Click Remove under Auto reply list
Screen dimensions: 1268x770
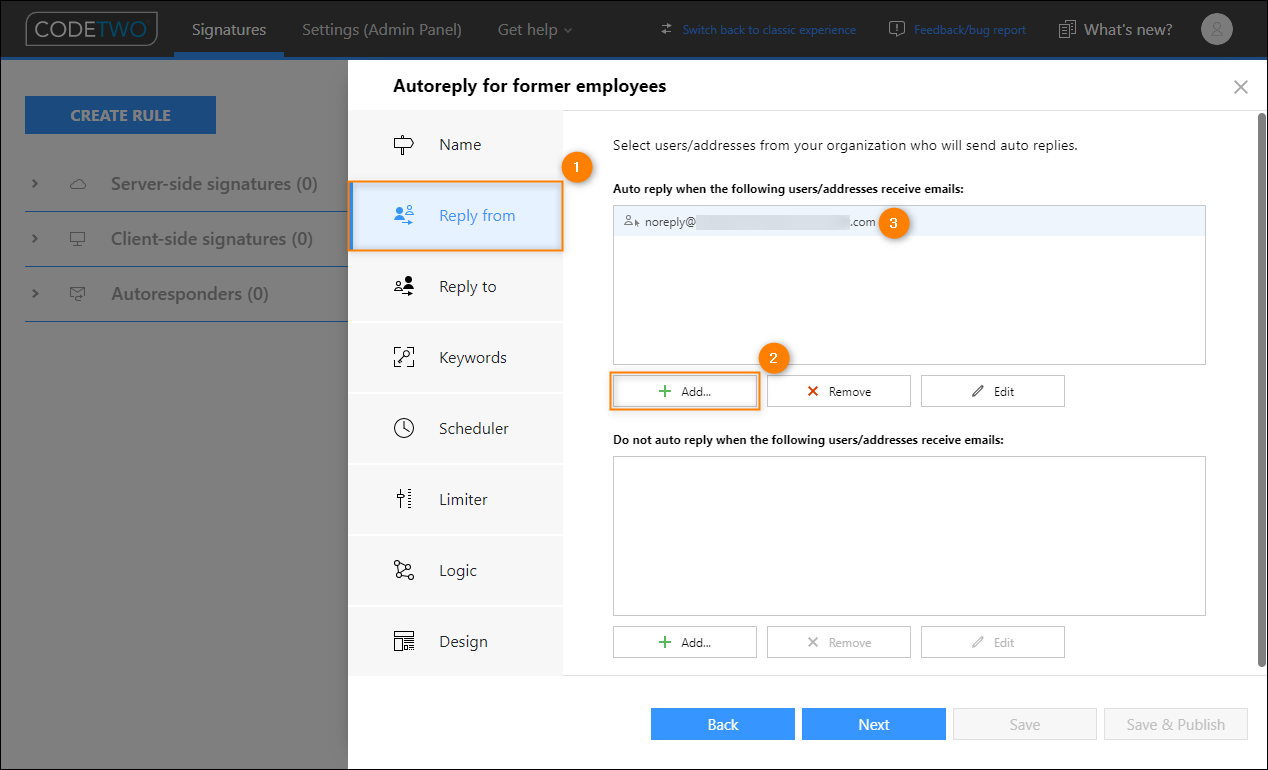(839, 391)
